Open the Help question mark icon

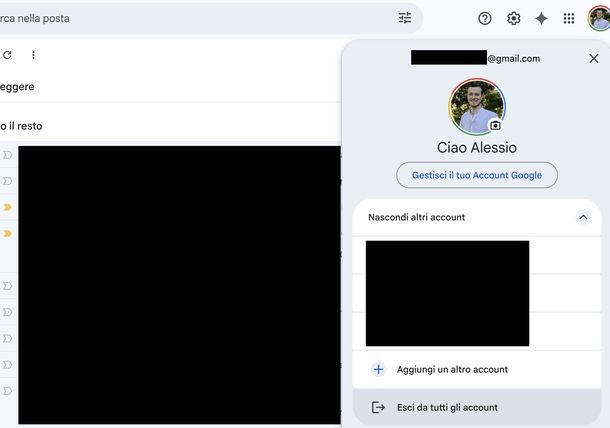485,18
